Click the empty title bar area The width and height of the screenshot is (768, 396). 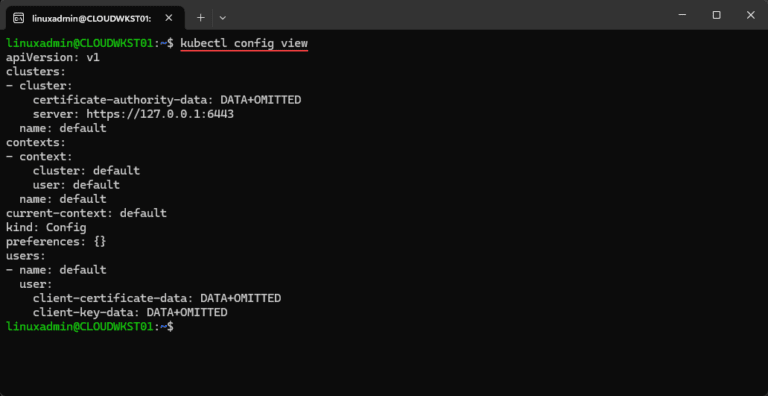tap(446, 15)
